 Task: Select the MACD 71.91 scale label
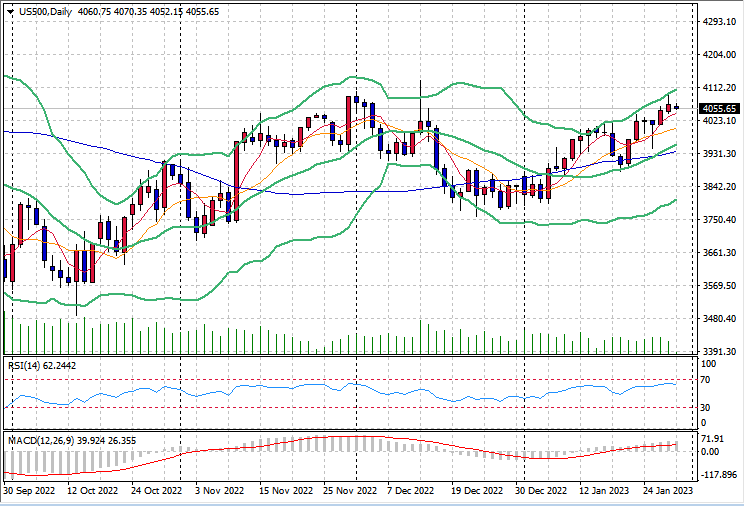(x=711, y=439)
